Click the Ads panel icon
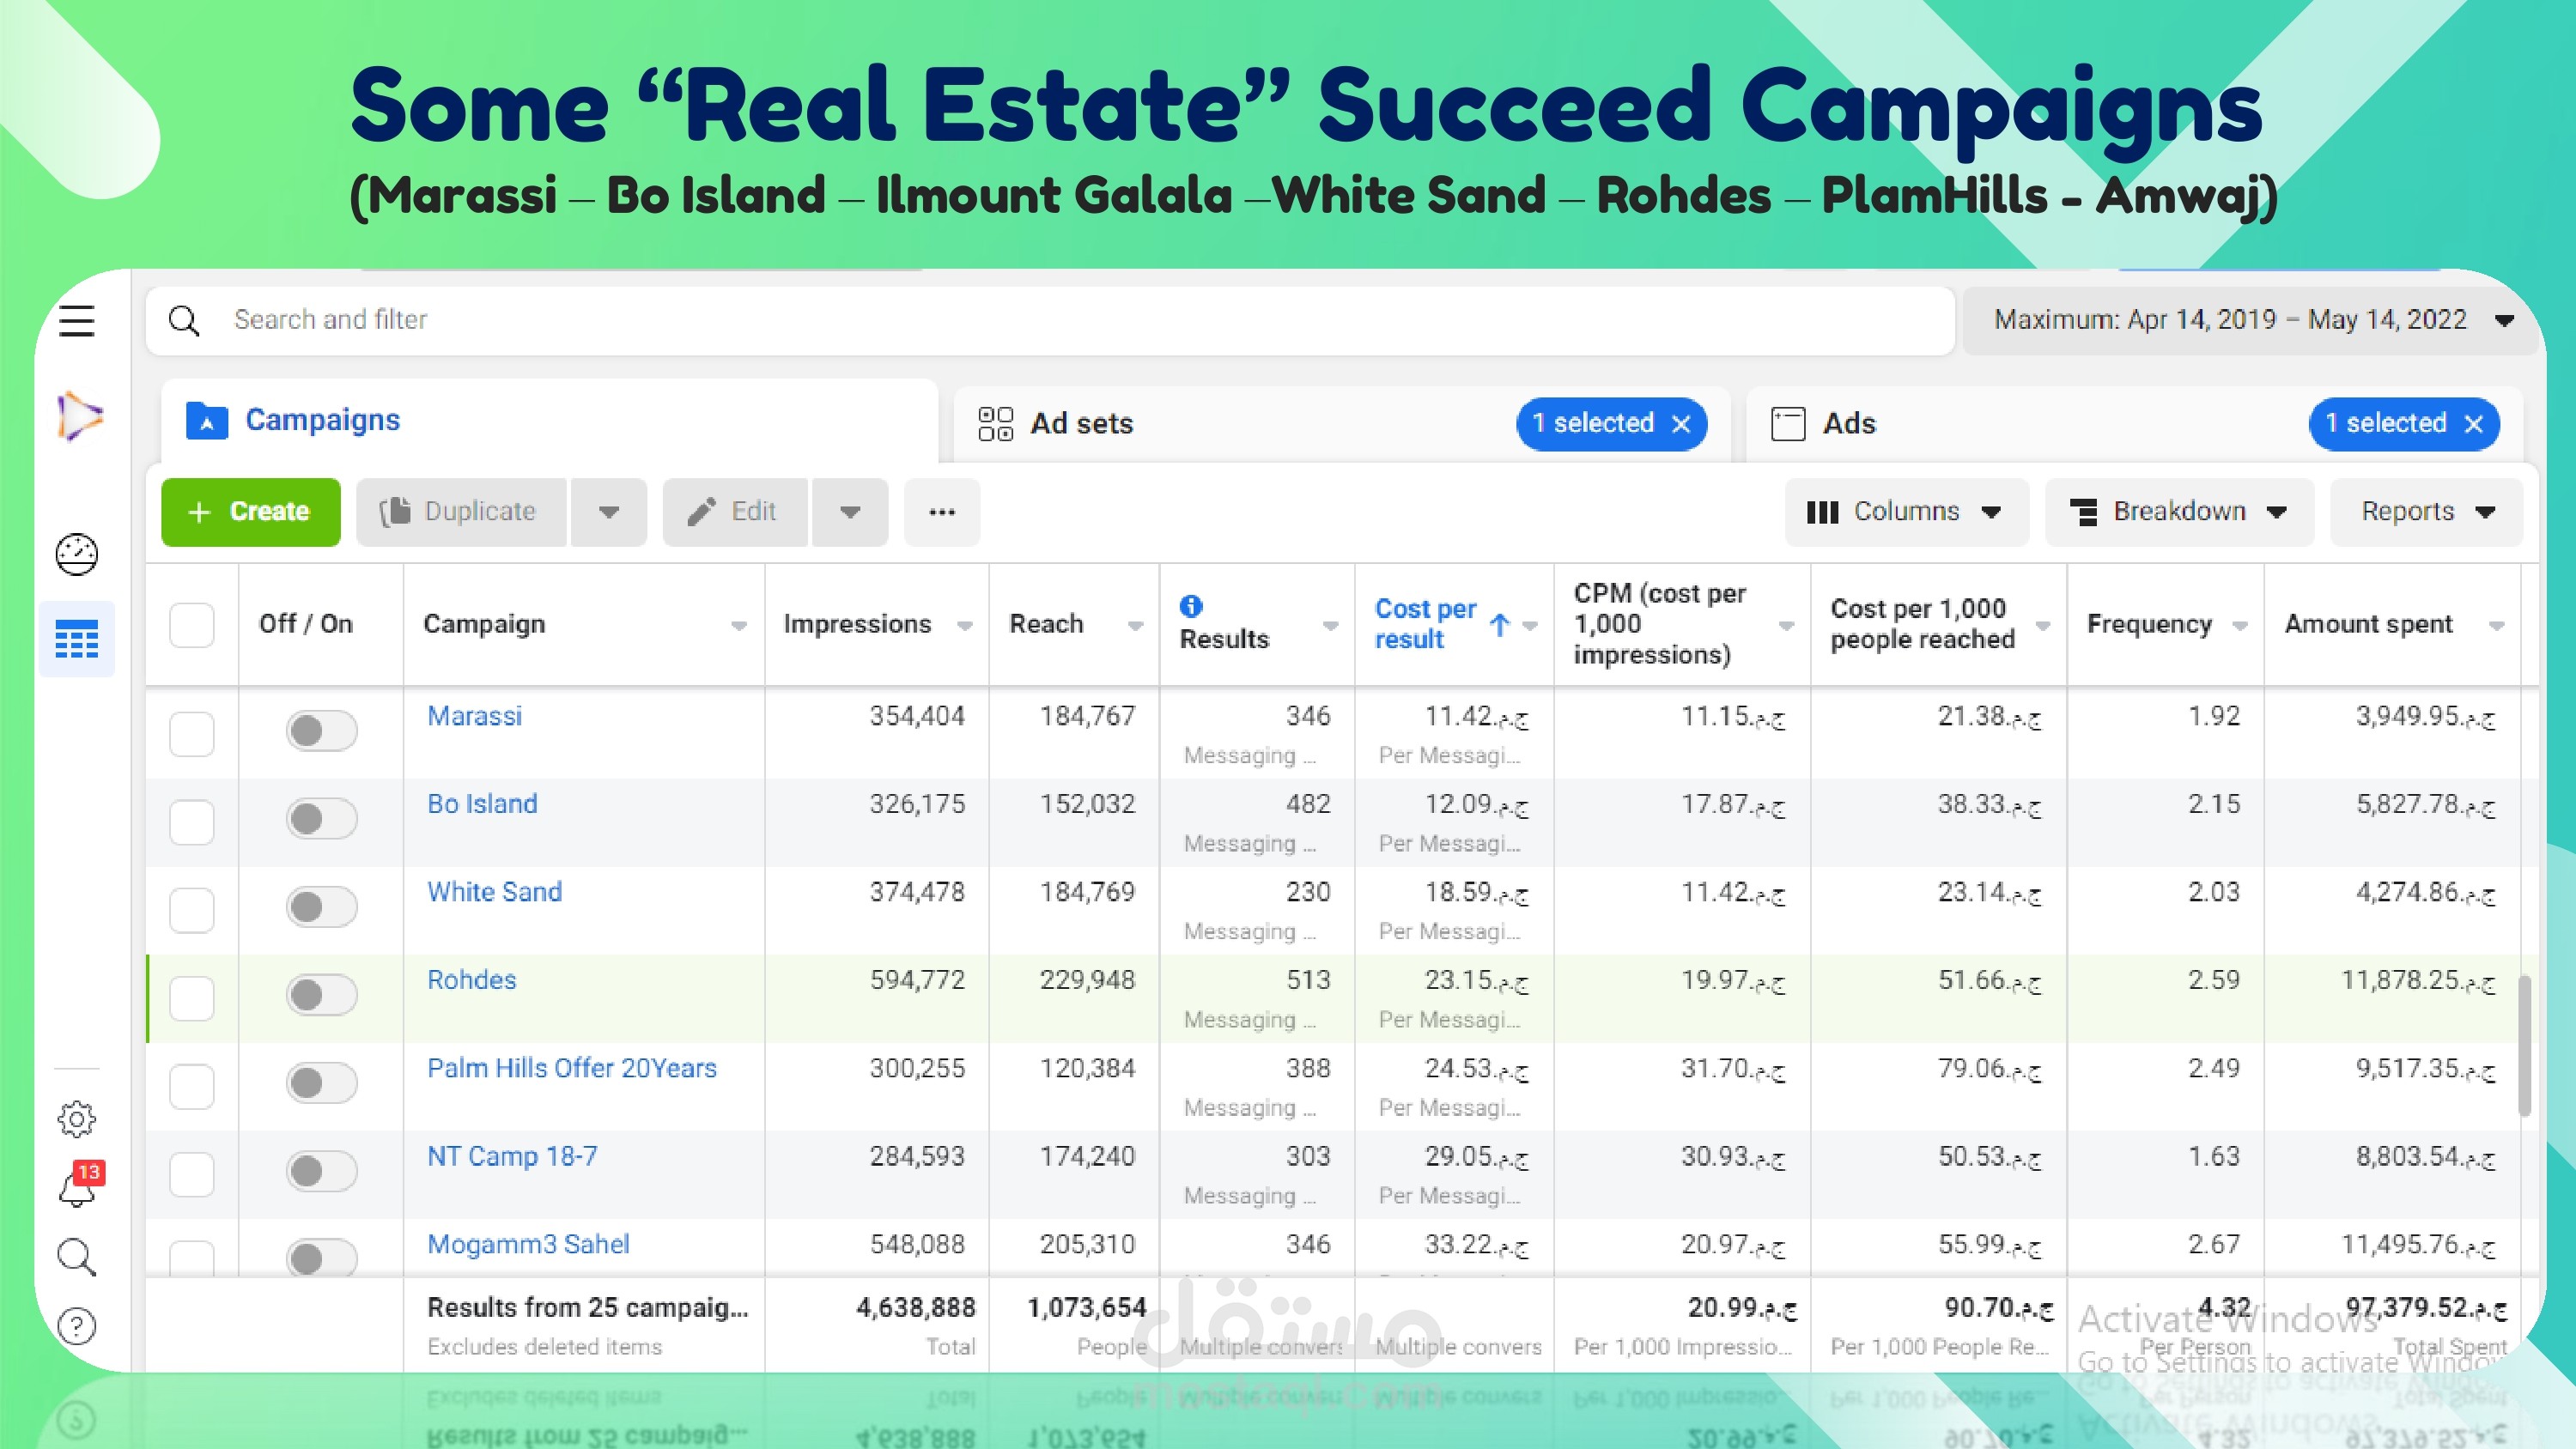 click(1788, 424)
